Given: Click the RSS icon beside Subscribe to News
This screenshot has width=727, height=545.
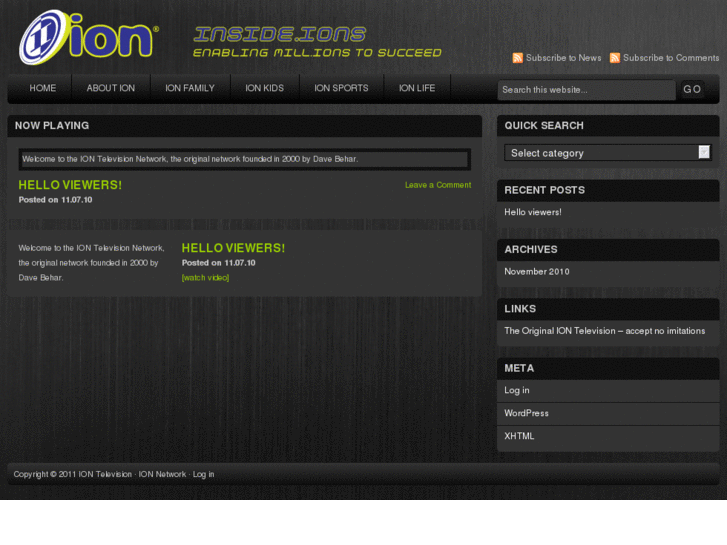Looking at the screenshot, I should (517, 58).
